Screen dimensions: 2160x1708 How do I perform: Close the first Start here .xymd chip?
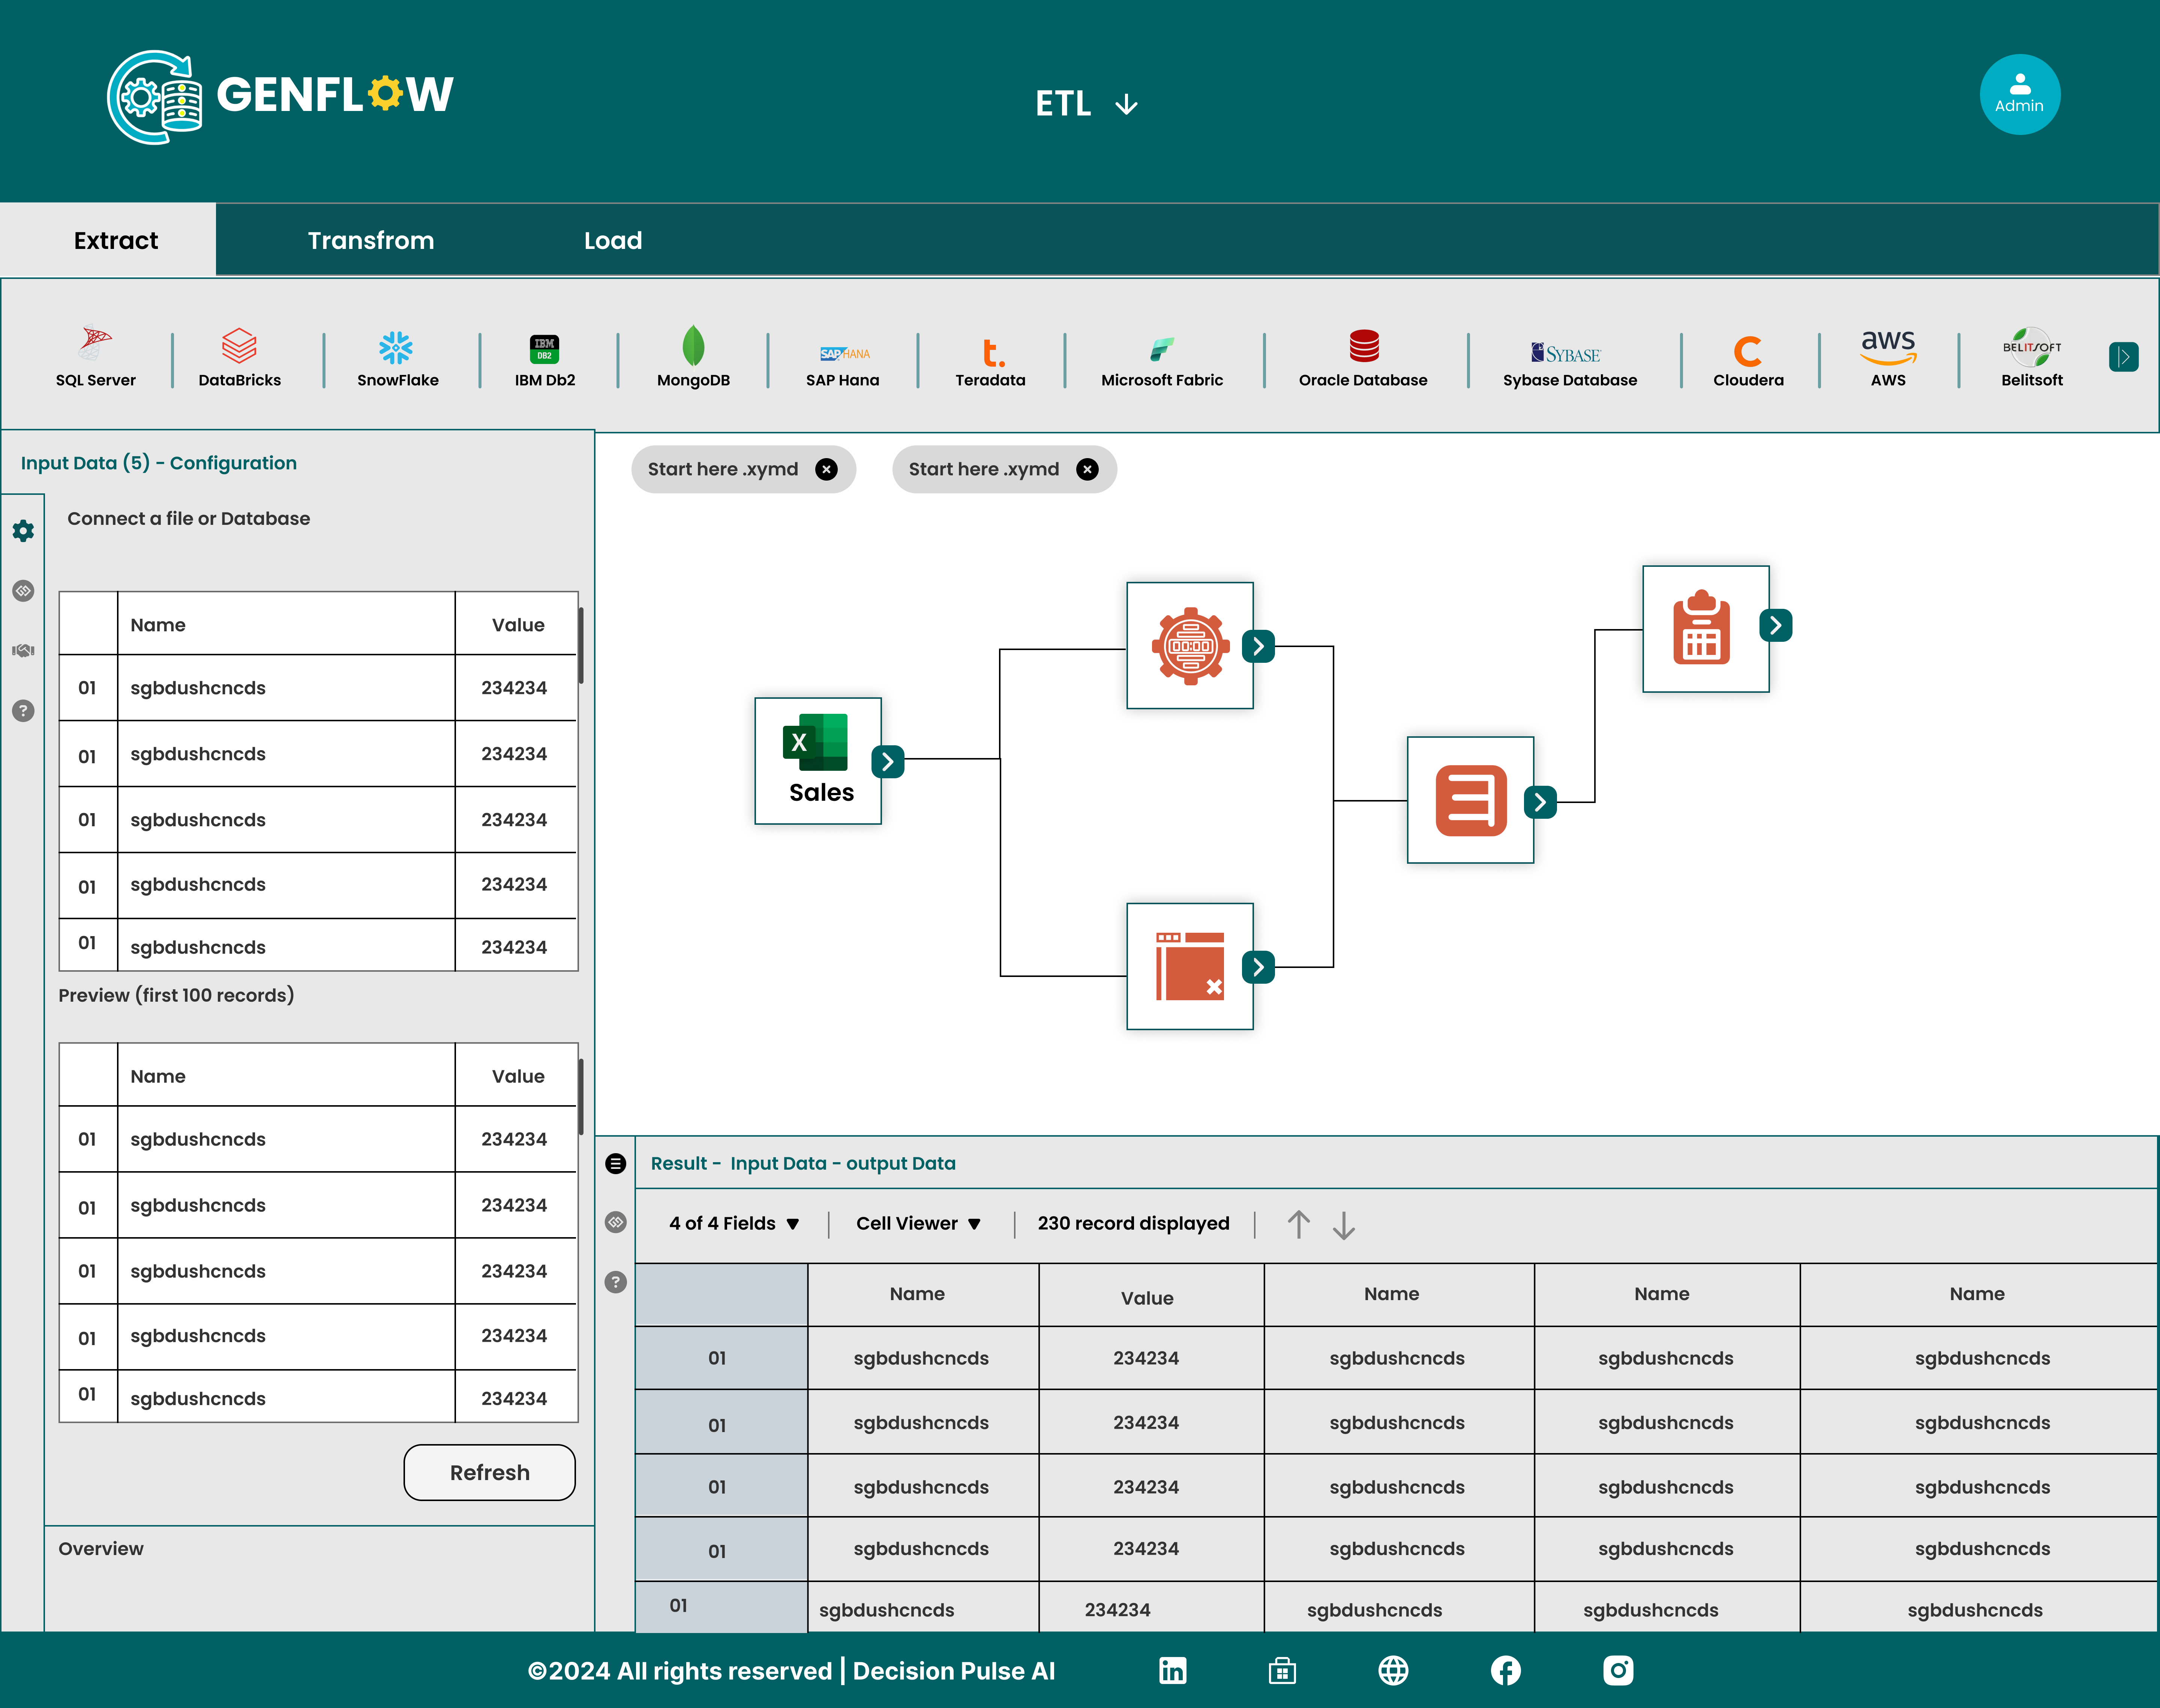point(826,469)
